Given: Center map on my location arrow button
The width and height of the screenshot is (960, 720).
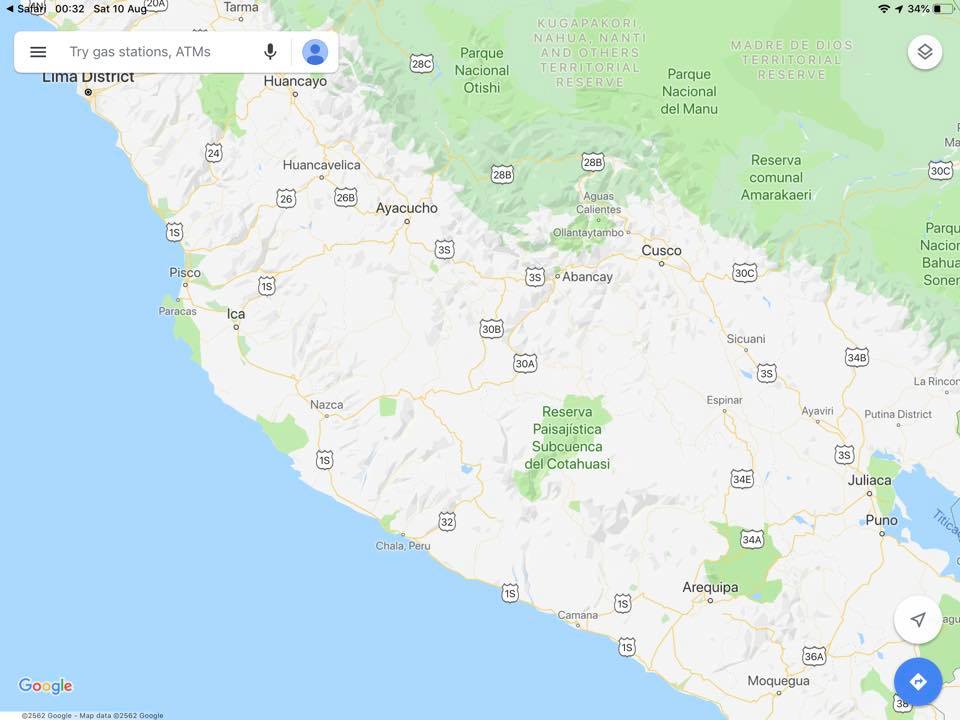Looking at the screenshot, I should coord(917,620).
